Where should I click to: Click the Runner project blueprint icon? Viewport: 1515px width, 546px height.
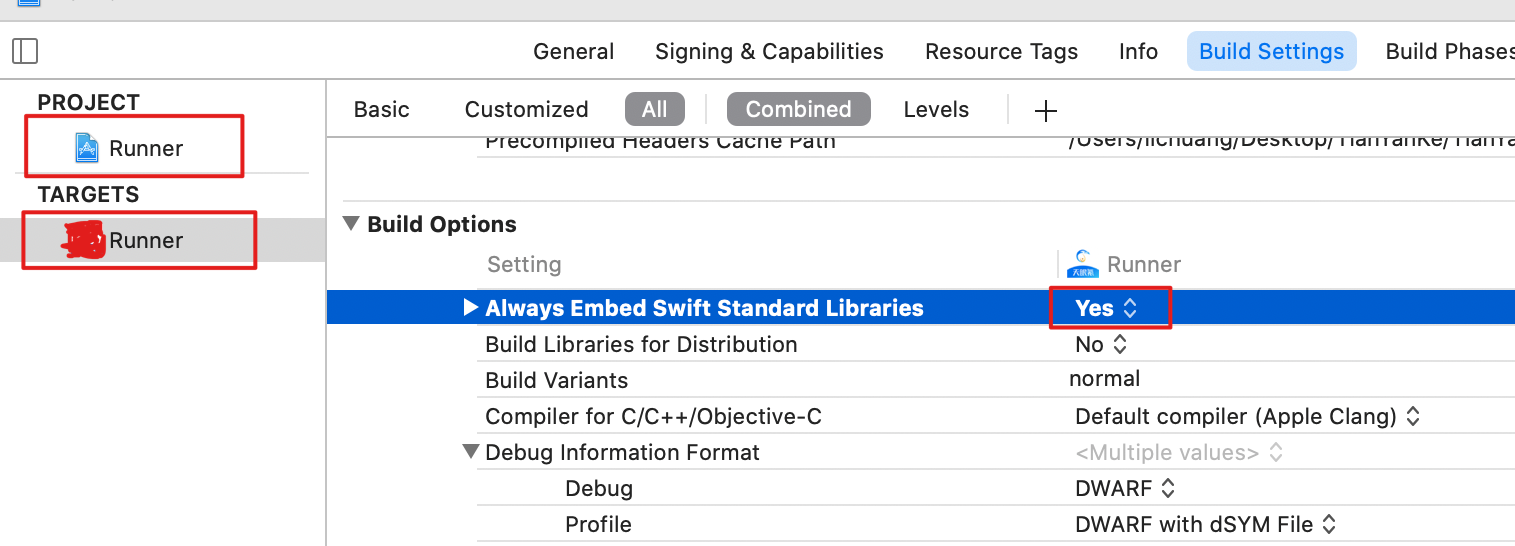pyautogui.click(x=87, y=149)
